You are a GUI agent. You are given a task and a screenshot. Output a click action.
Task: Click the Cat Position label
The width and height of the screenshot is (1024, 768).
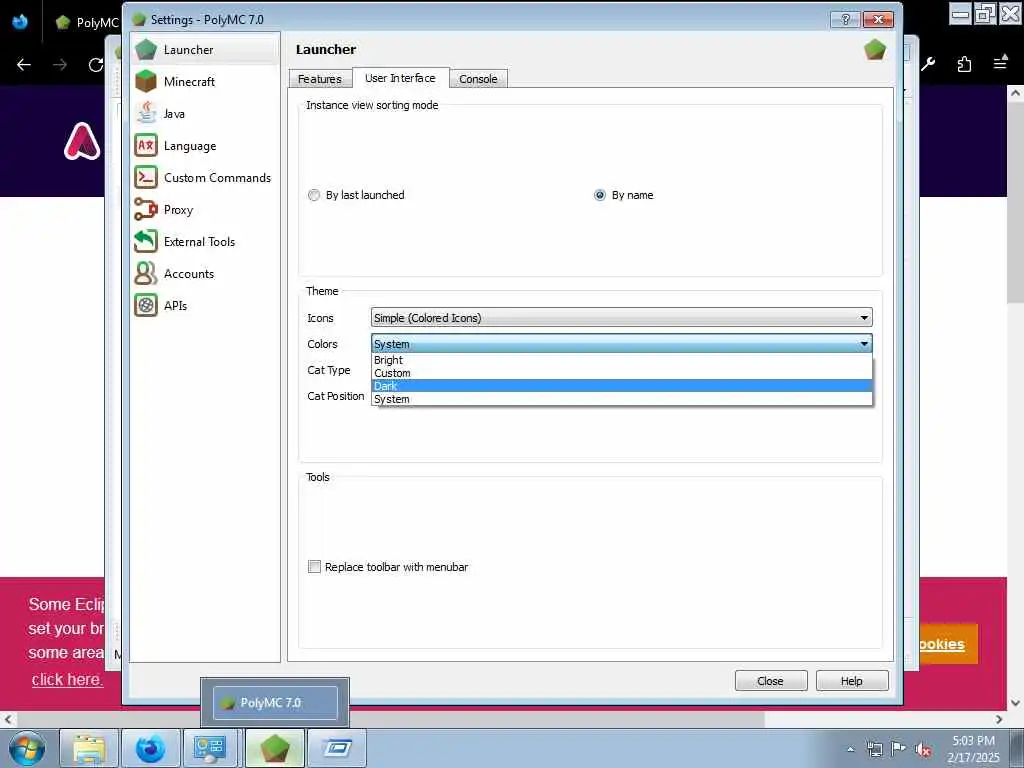click(x=336, y=396)
